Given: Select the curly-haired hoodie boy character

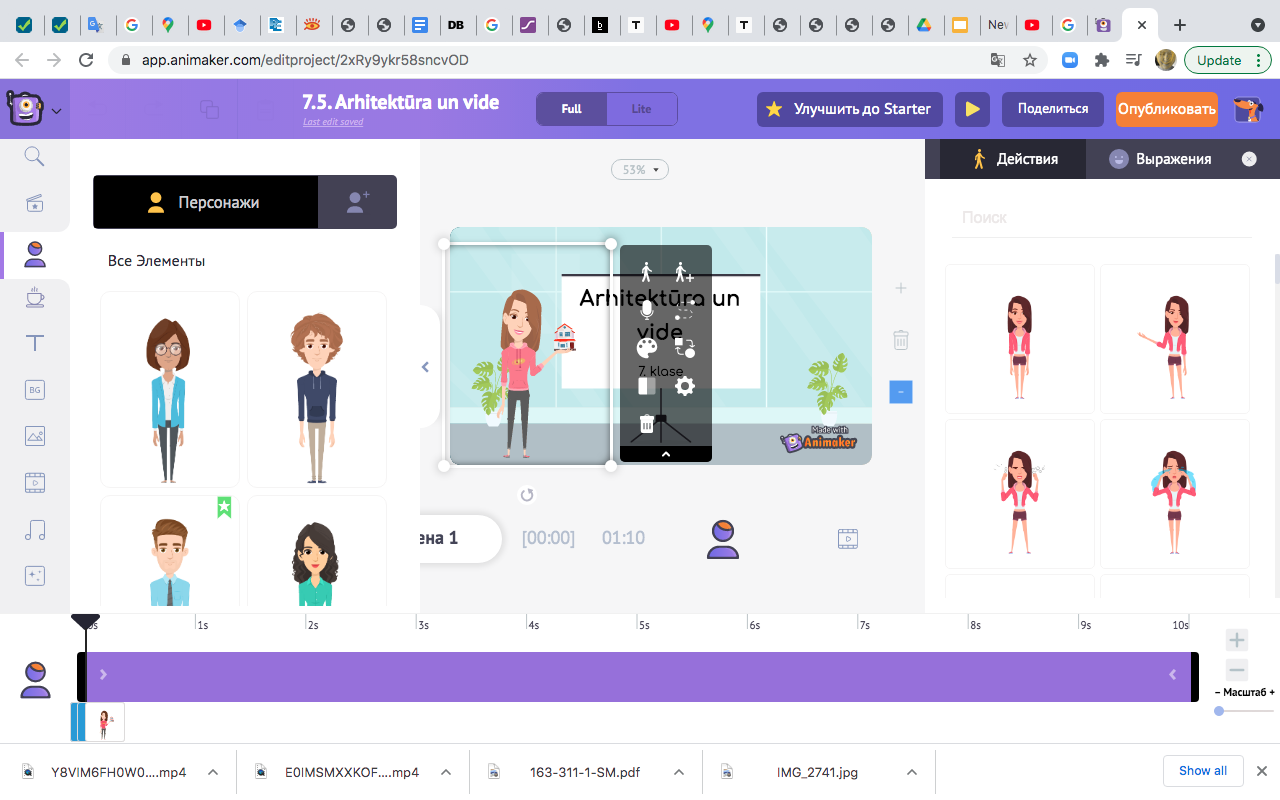Looking at the screenshot, I should pos(317,389).
